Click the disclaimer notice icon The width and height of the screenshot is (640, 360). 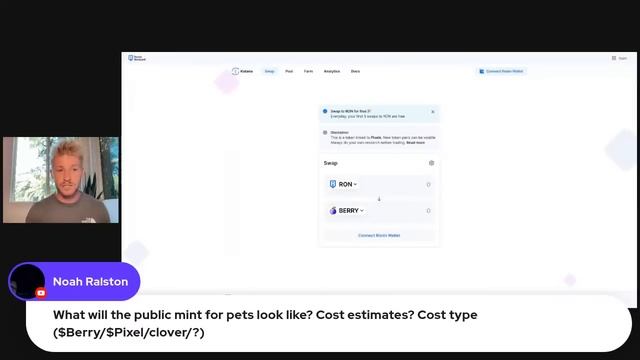tap(325, 133)
